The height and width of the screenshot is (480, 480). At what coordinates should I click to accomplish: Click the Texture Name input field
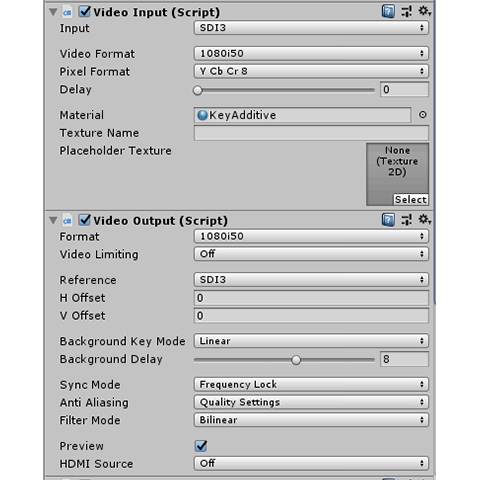point(311,133)
